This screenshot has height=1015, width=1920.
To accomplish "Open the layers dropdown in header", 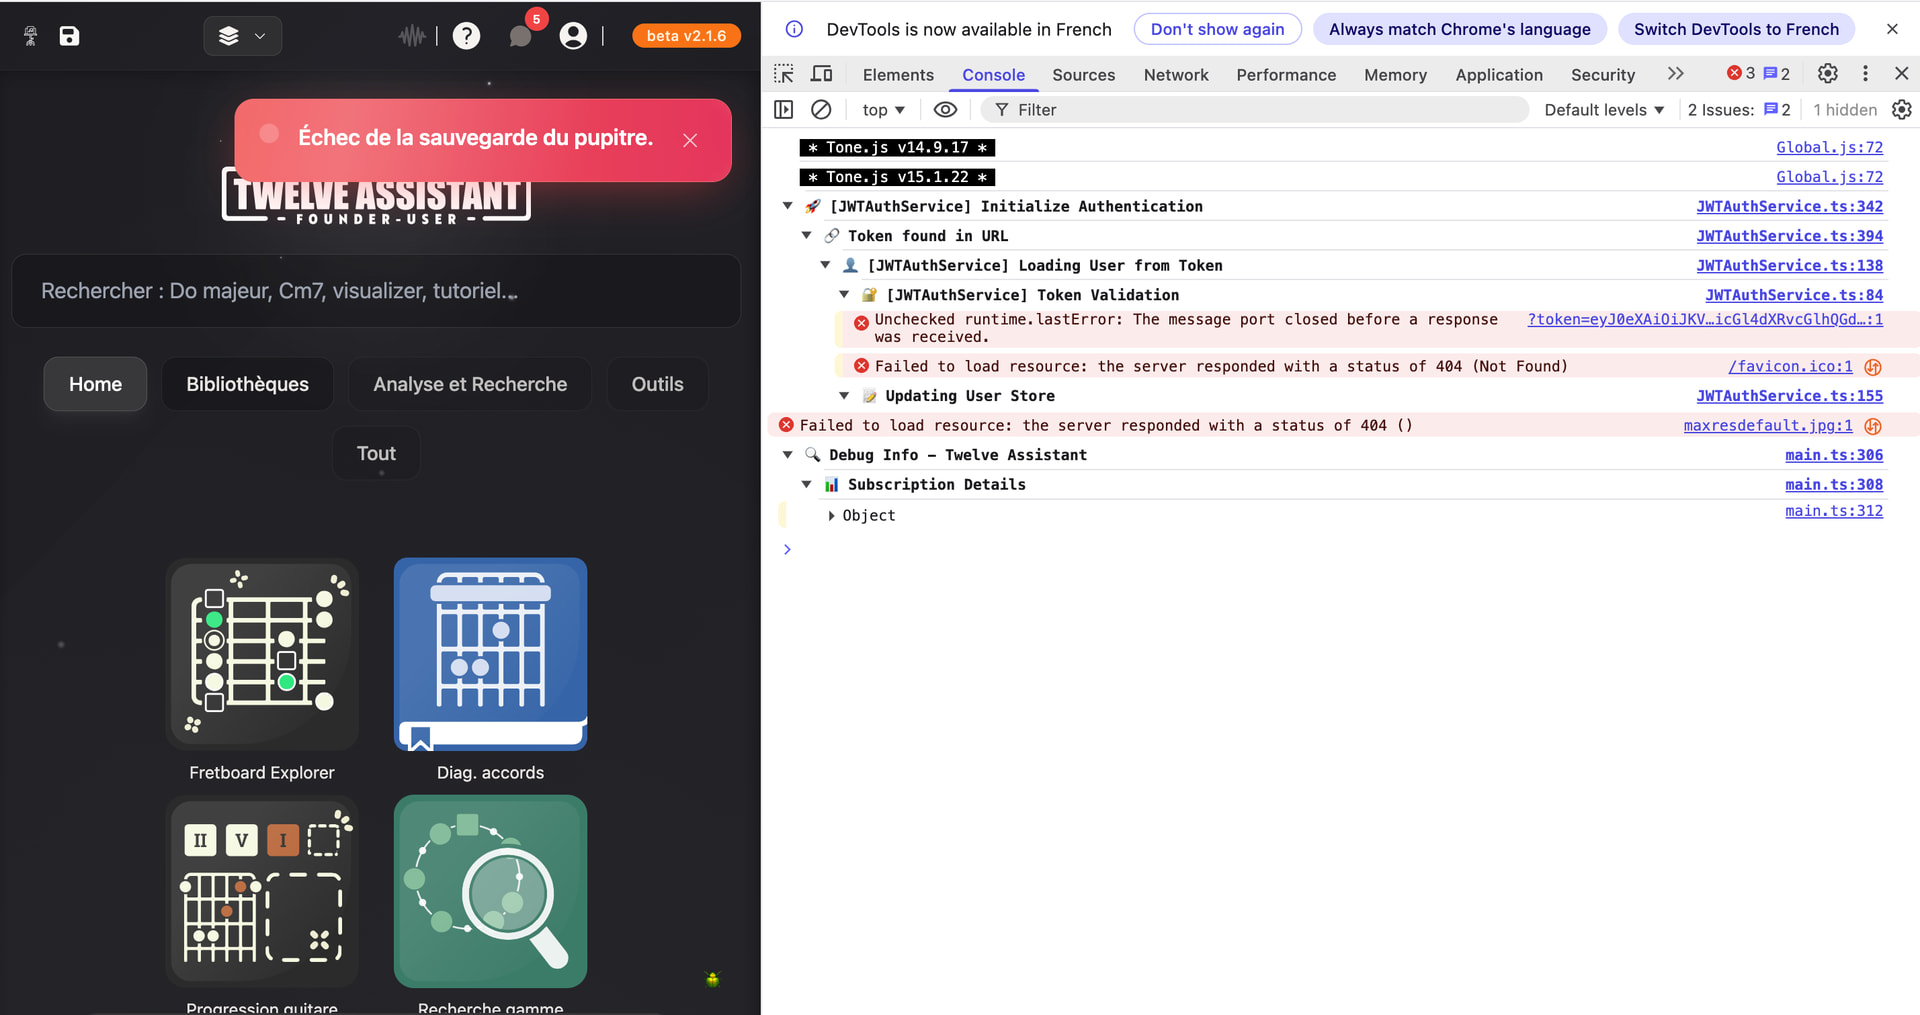I will (243, 36).
